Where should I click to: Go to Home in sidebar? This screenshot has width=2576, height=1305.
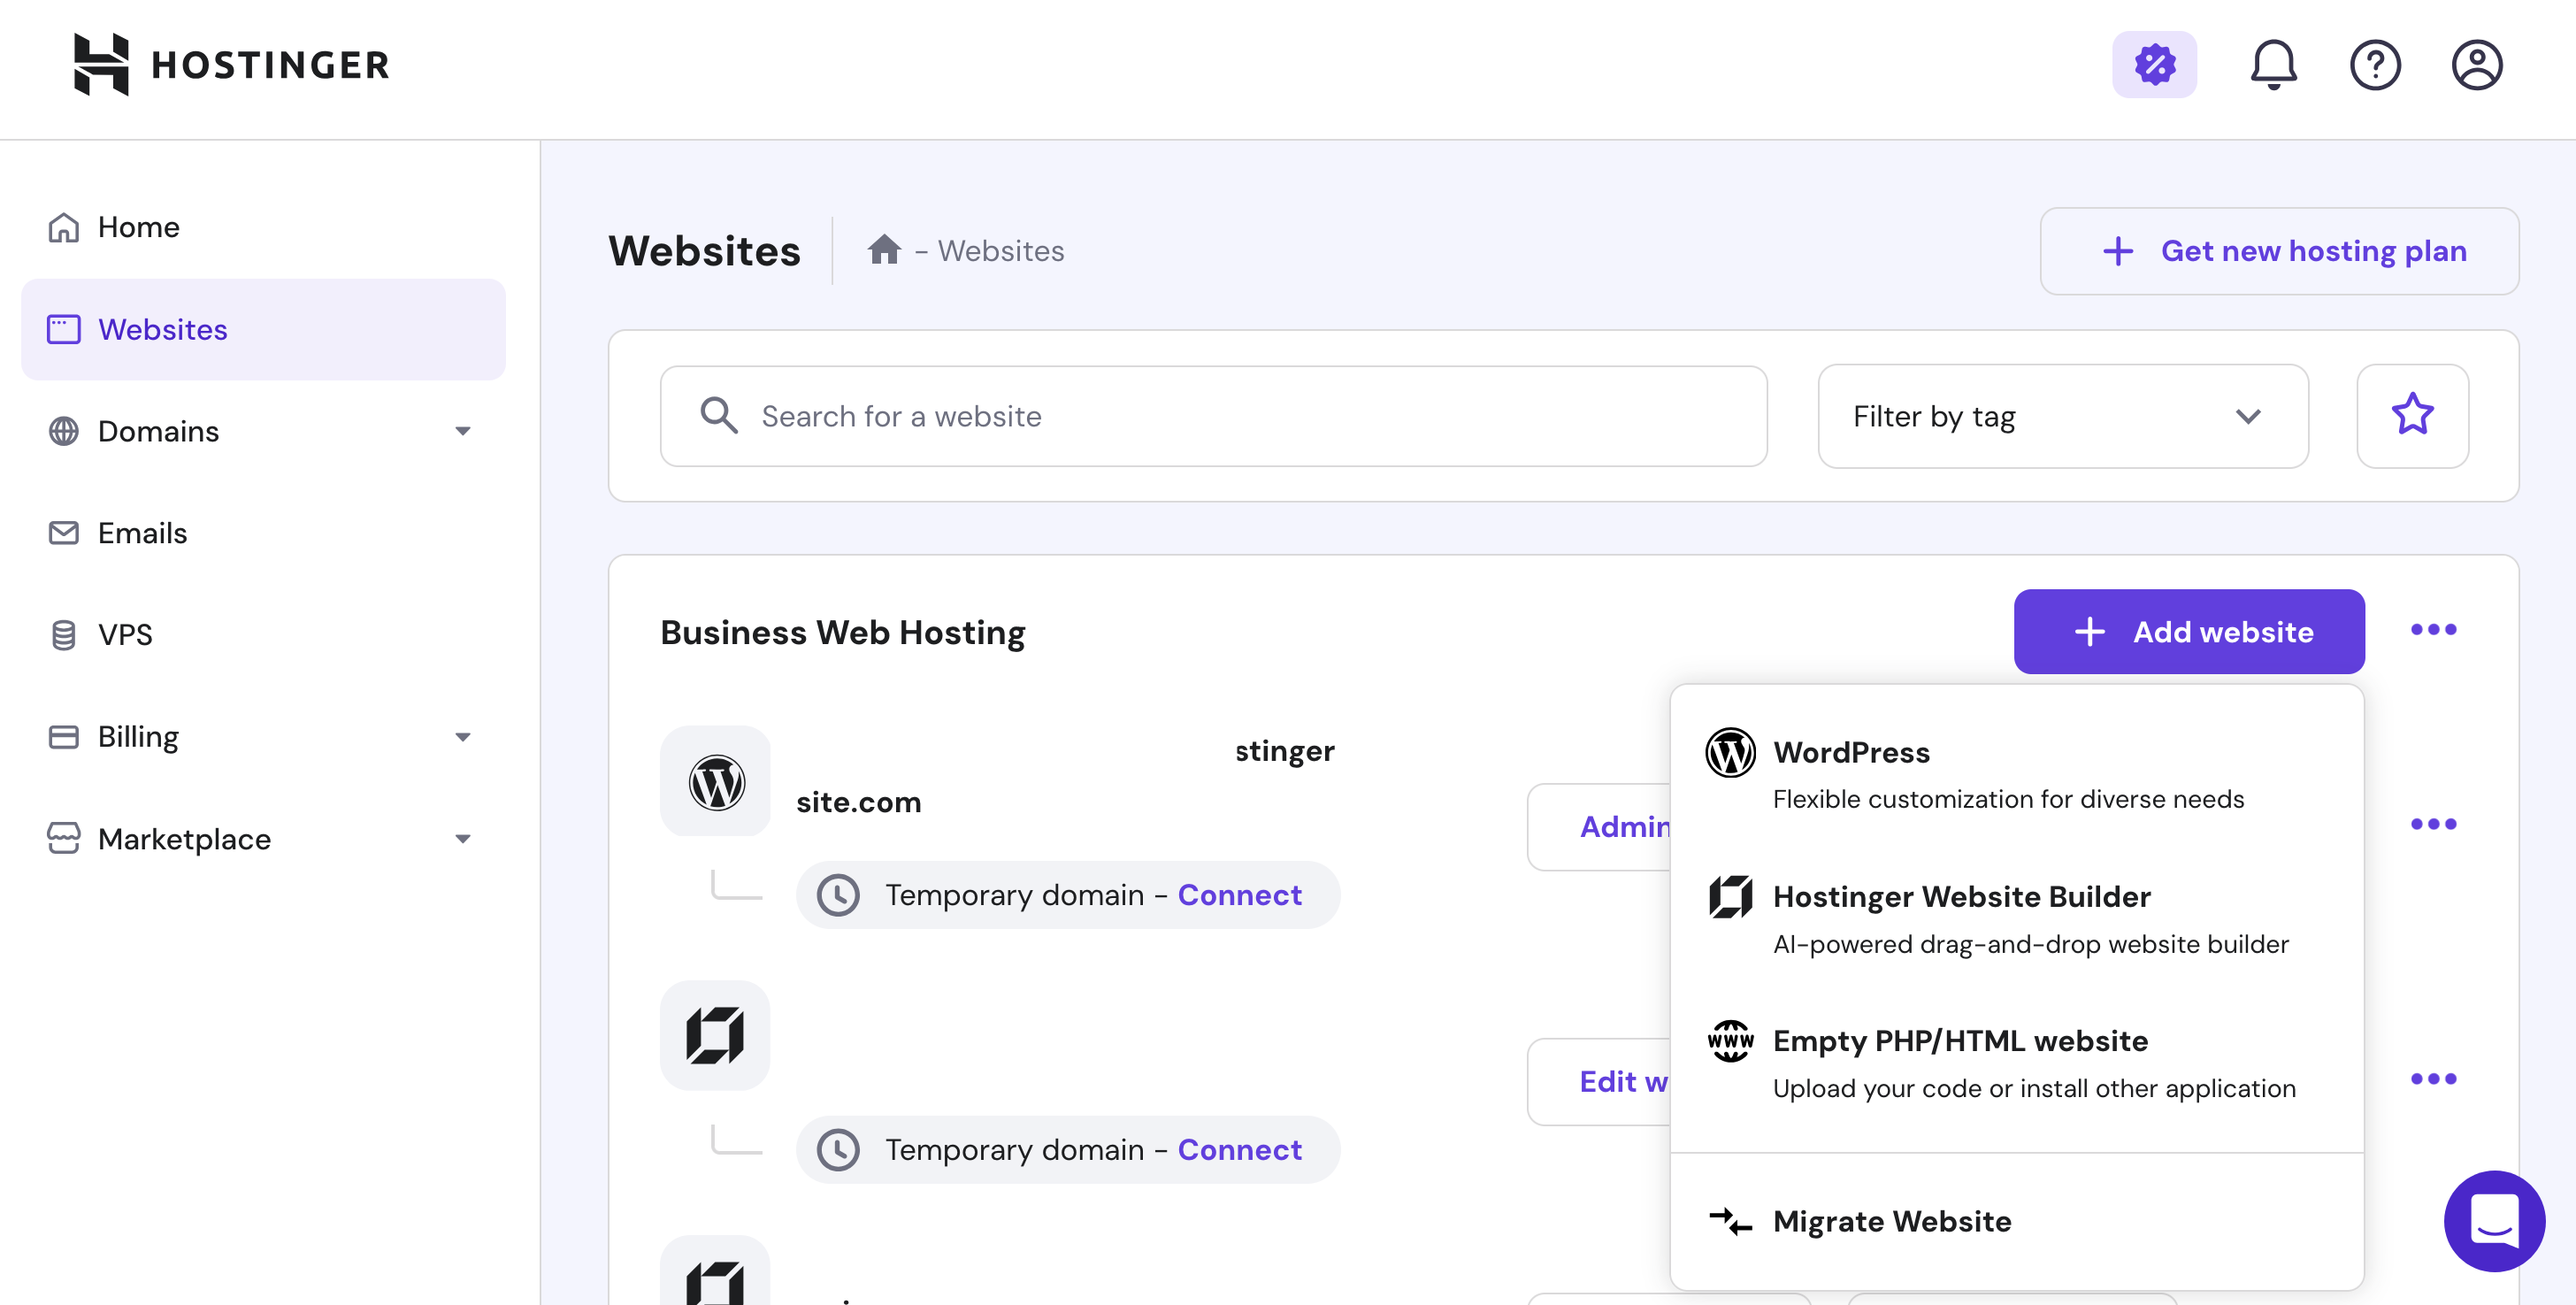point(263,227)
